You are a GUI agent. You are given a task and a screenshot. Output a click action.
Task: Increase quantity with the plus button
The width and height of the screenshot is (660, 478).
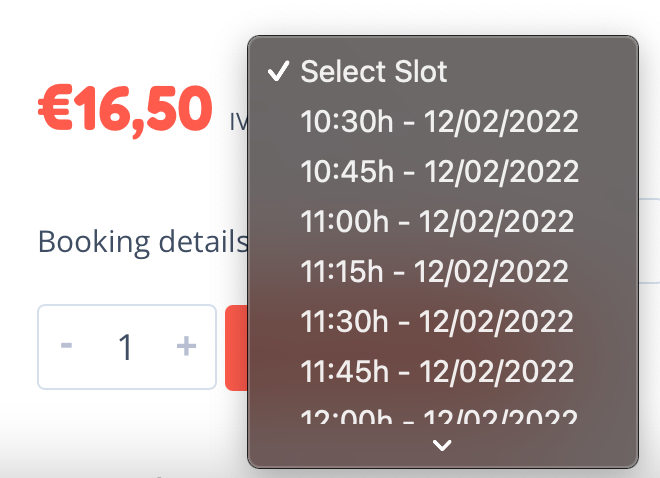186,346
